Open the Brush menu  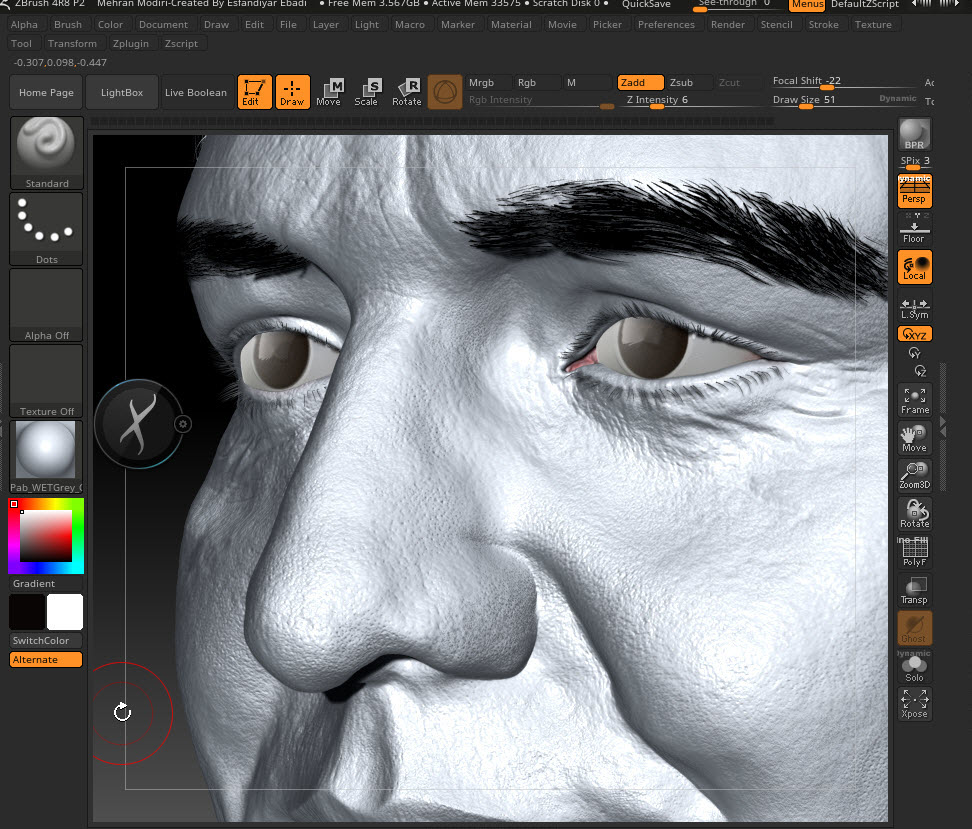(x=68, y=25)
